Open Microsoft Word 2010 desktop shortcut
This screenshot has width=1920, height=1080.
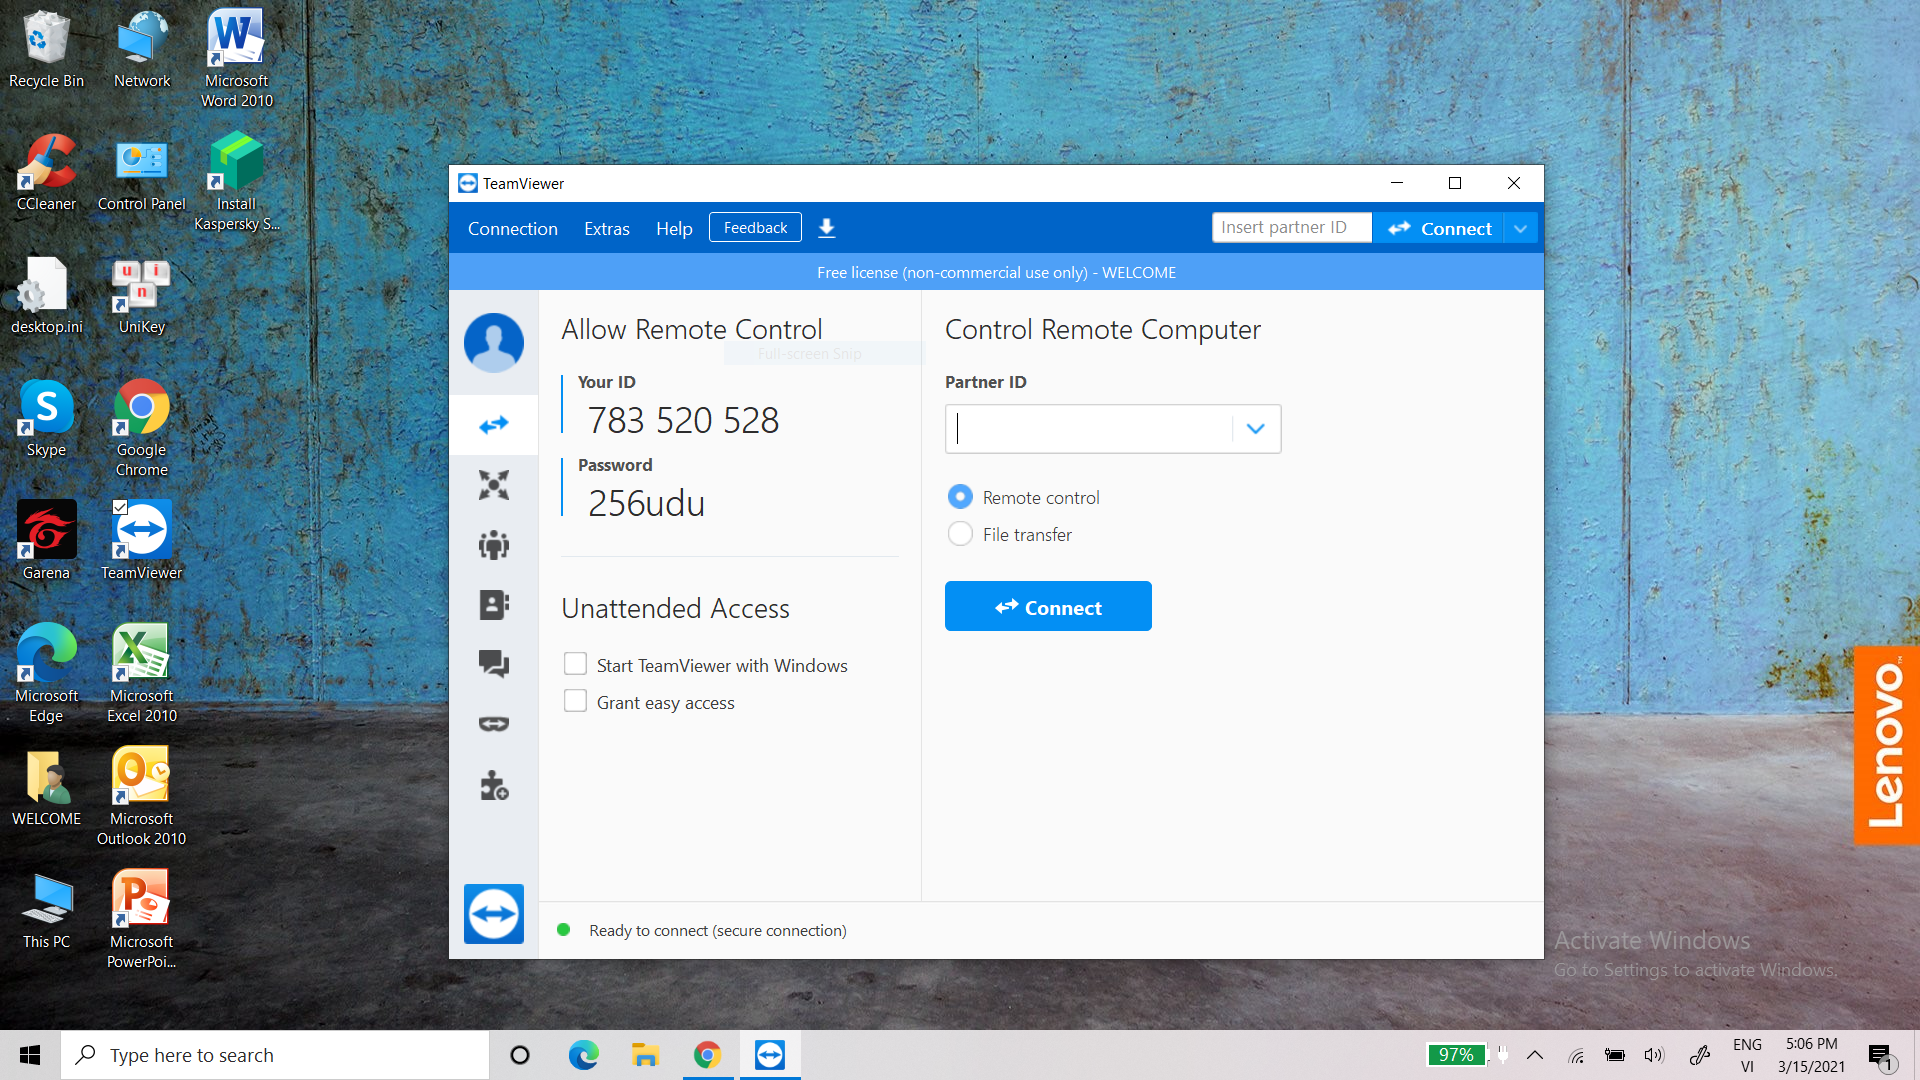click(x=237, y=59)
